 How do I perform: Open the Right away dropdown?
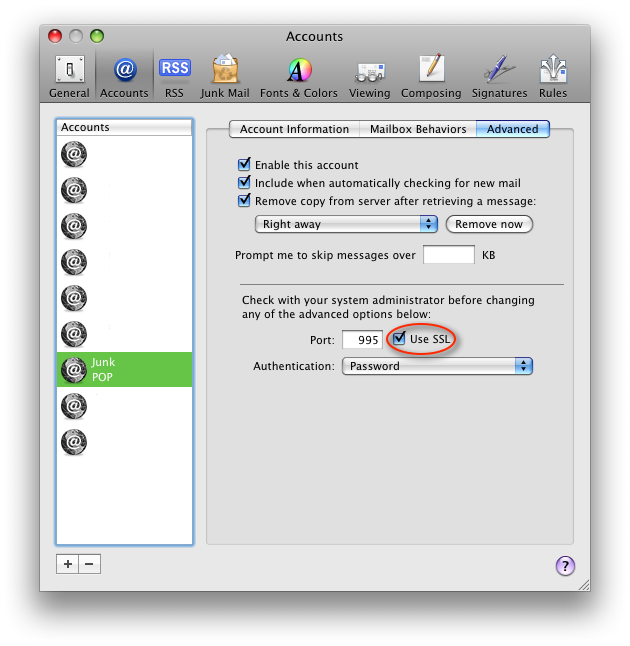[346, 224]
